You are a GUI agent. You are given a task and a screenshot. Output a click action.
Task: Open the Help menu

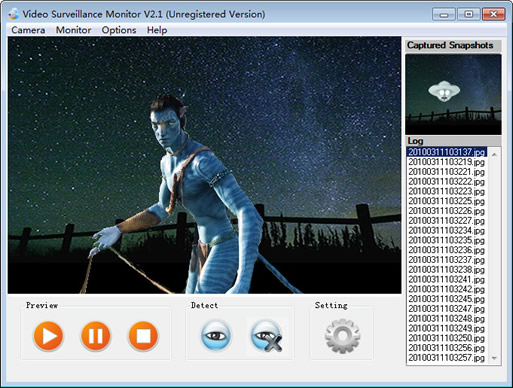click(x=157, y=30)
